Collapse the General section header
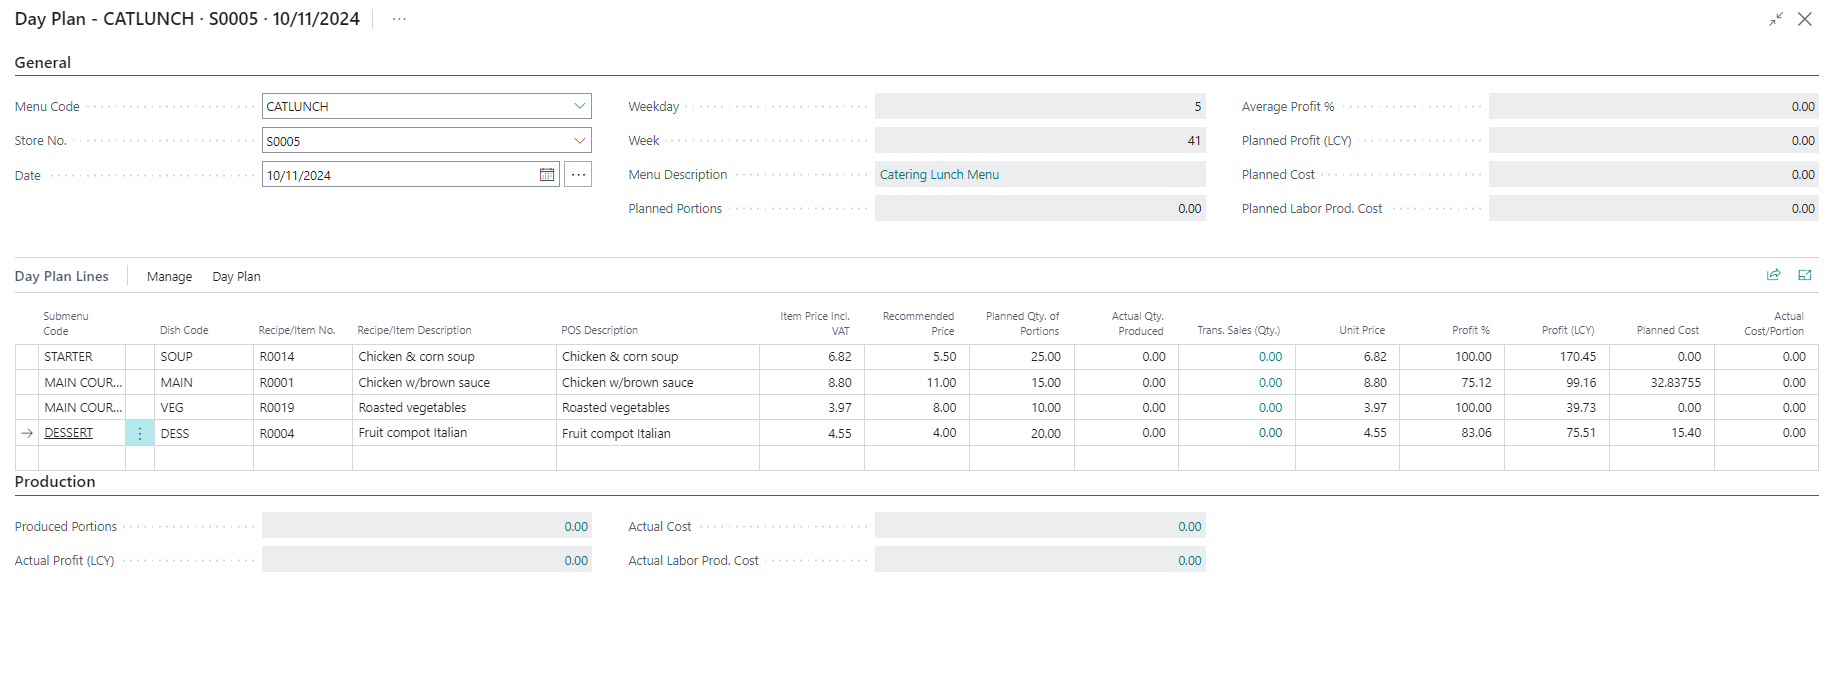 43,62
